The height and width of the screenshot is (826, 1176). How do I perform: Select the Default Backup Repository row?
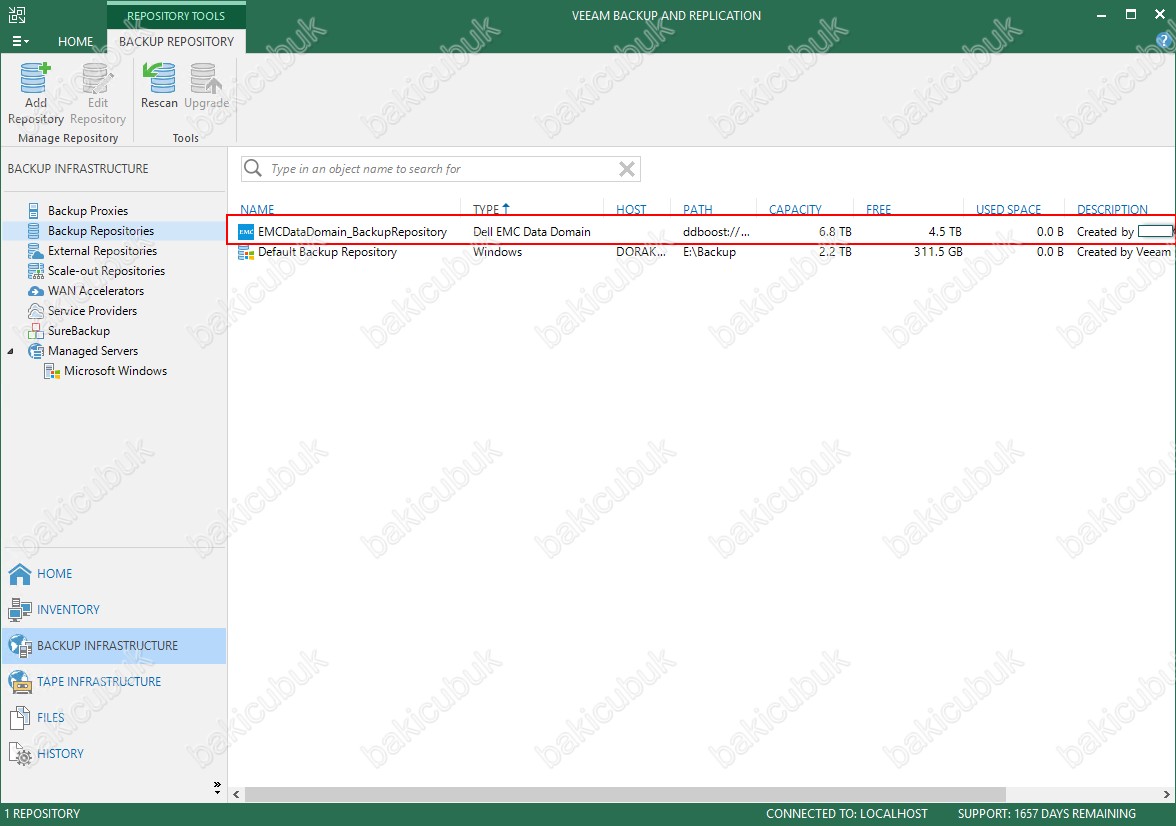point(701,252)
